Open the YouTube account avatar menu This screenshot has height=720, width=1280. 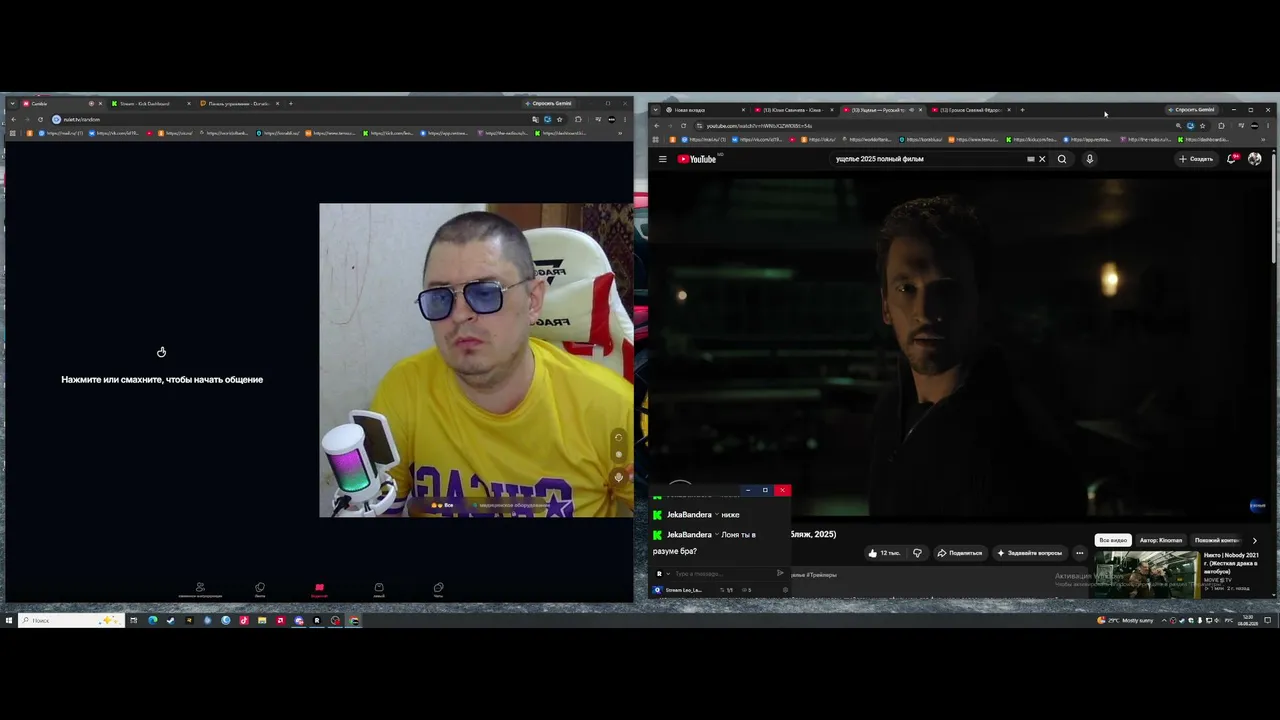(1255, 159)
